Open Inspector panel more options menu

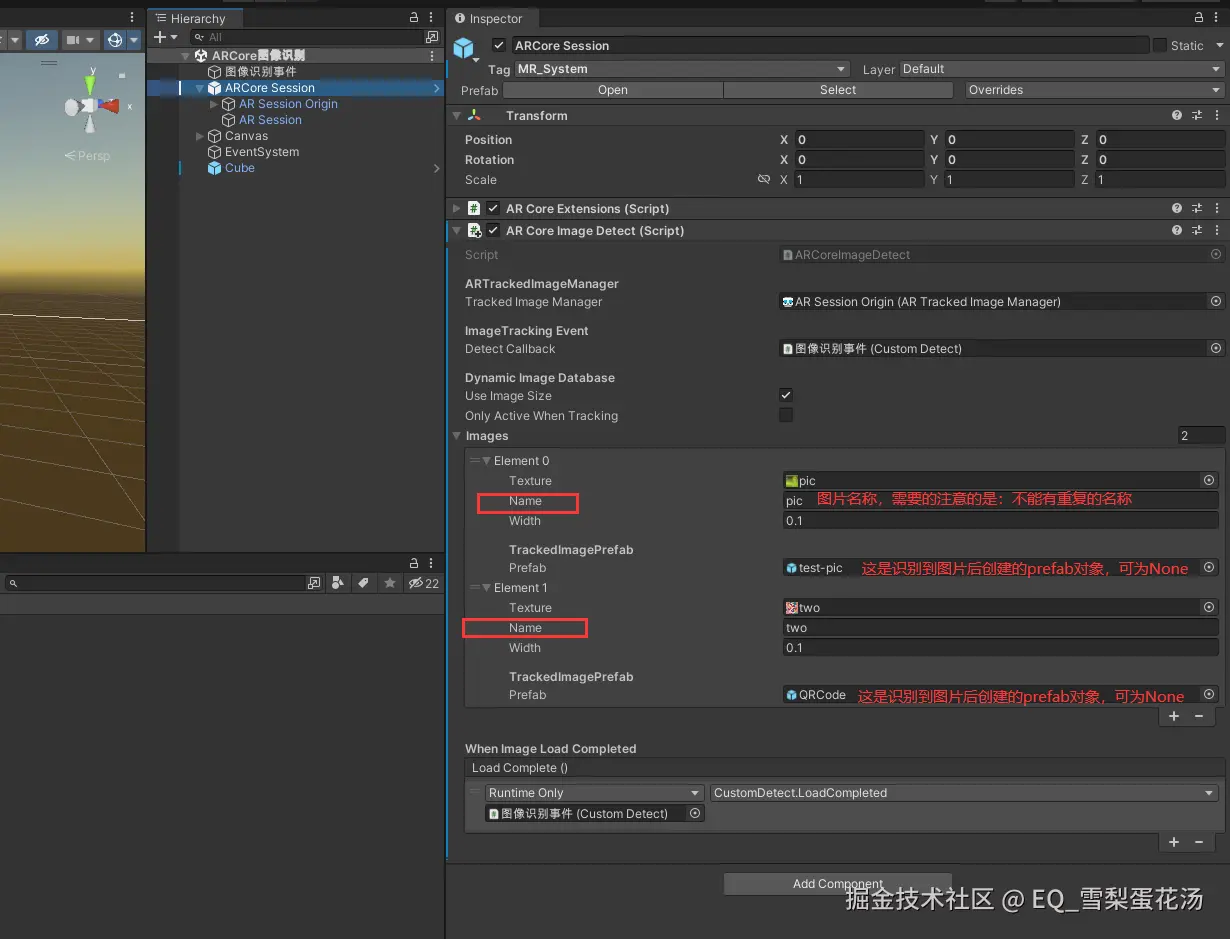click(1217, 18)
